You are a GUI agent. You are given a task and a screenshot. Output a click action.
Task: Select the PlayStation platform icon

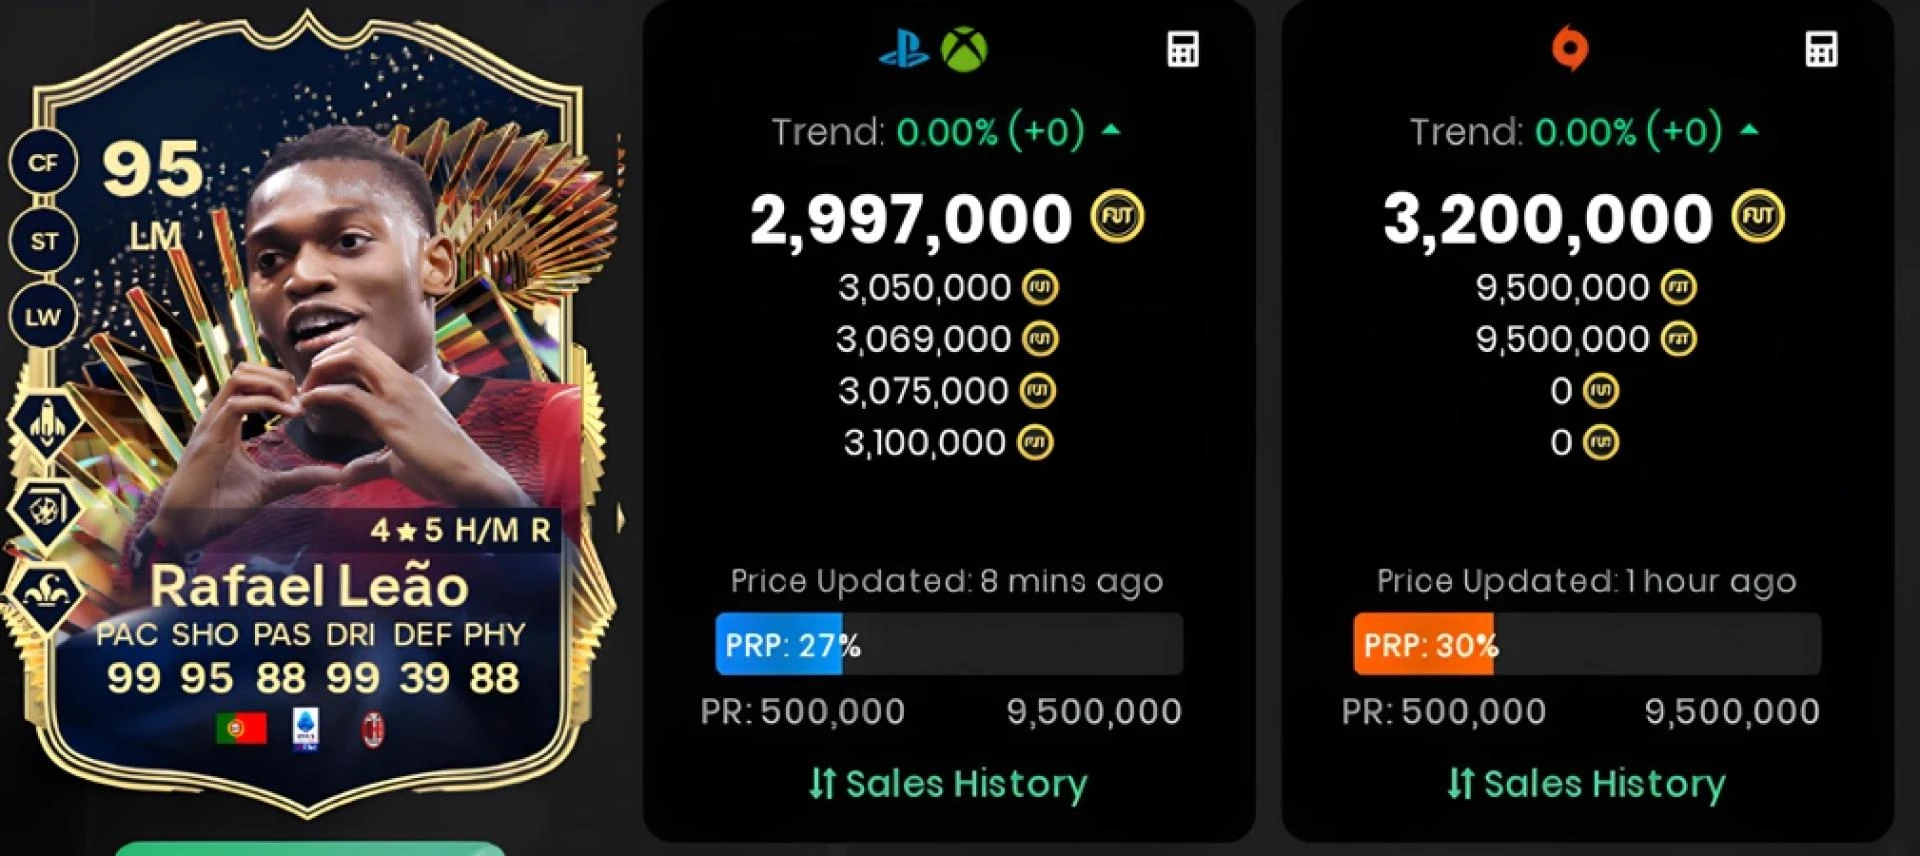[x=904, y=49]
